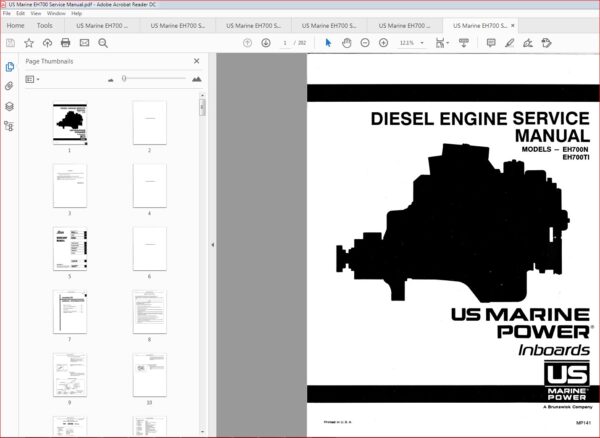Open the Help menu
600x438 pixels.
coord(77,13)
